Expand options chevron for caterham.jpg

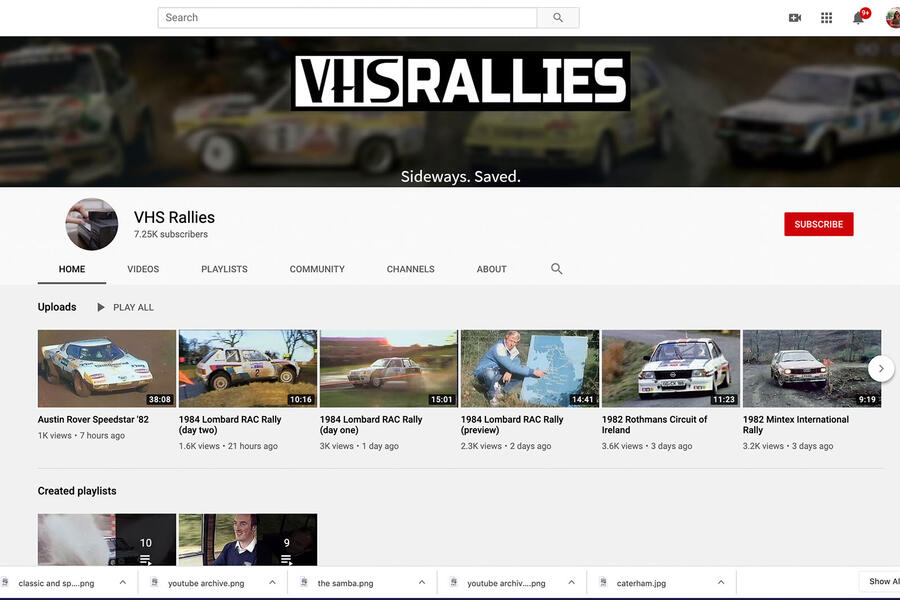click(x=721, y=582)
